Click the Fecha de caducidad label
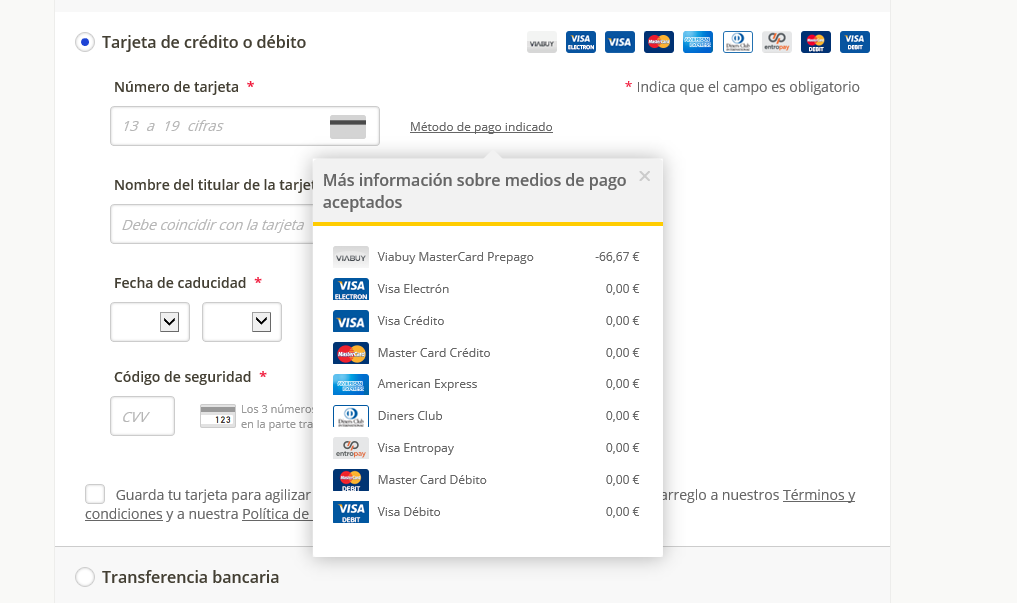Viewport: 1017px width, 603px height. coord(180,283)
